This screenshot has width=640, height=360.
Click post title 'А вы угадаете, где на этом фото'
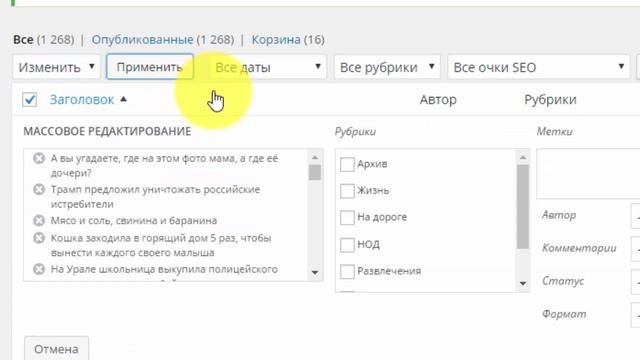click(x=164, y=165)
